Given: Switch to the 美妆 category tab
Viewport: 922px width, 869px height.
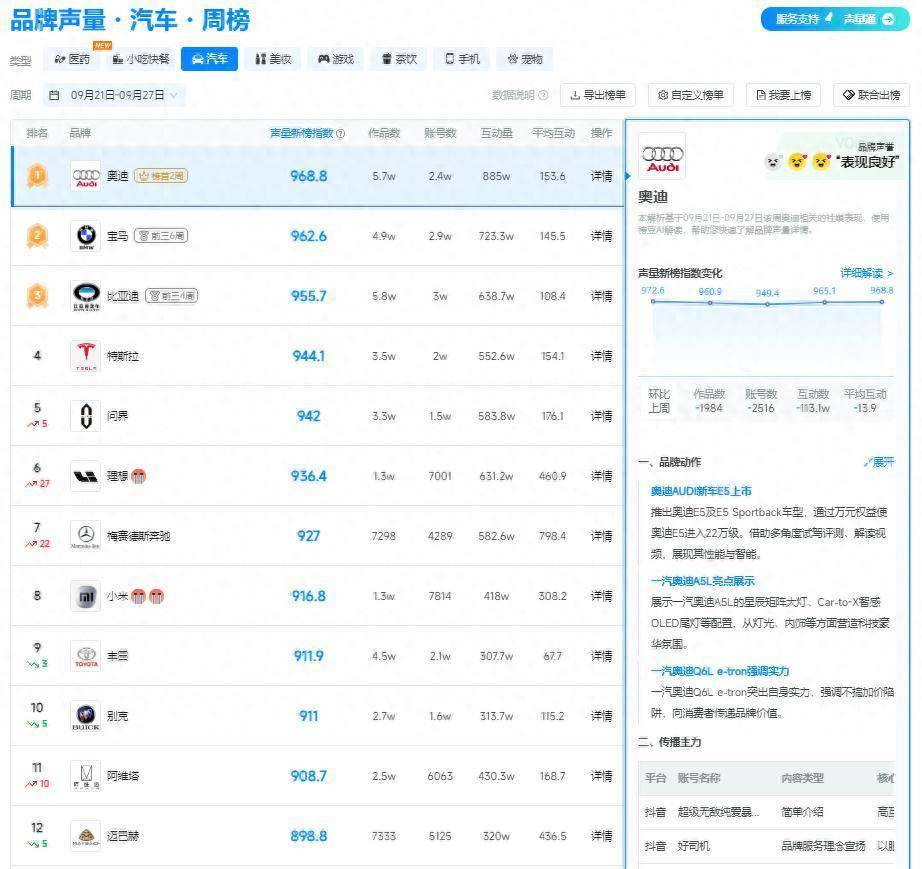Looking at the screenshot, I should tap(273, 58).
